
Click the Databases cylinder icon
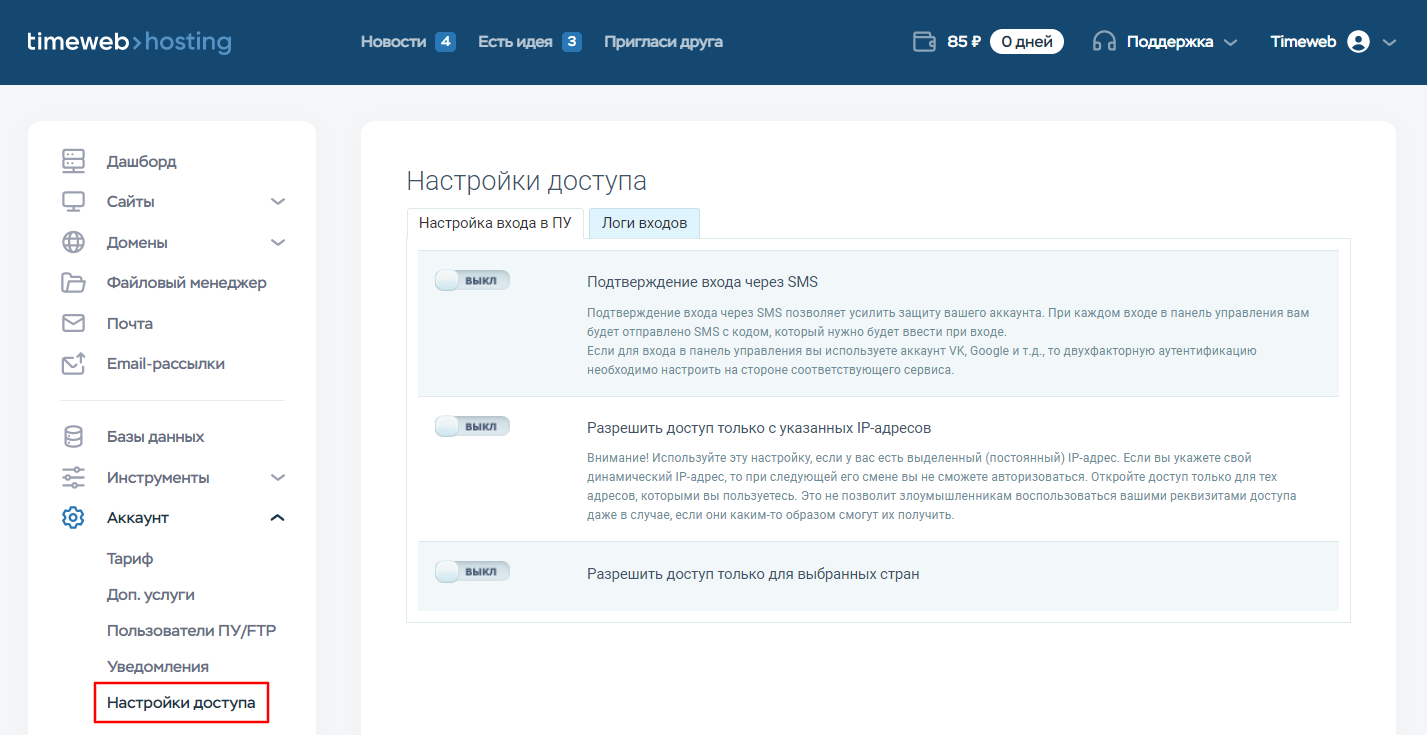pos(73,437)
